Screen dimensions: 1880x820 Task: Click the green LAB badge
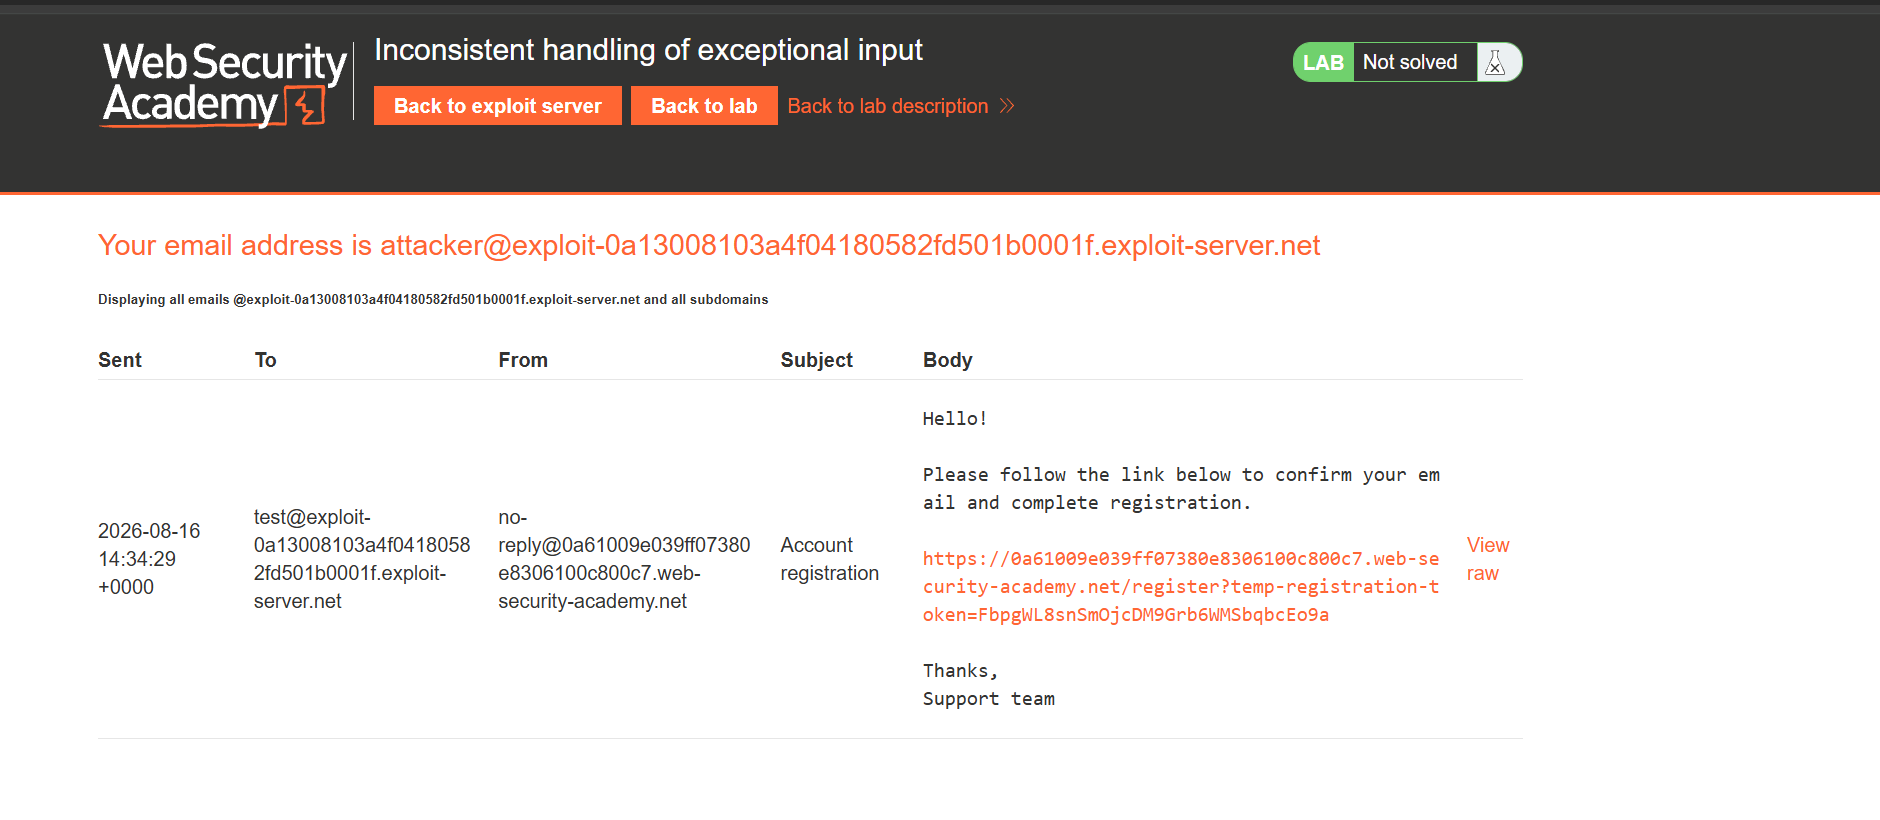(x=1323, y=62)
